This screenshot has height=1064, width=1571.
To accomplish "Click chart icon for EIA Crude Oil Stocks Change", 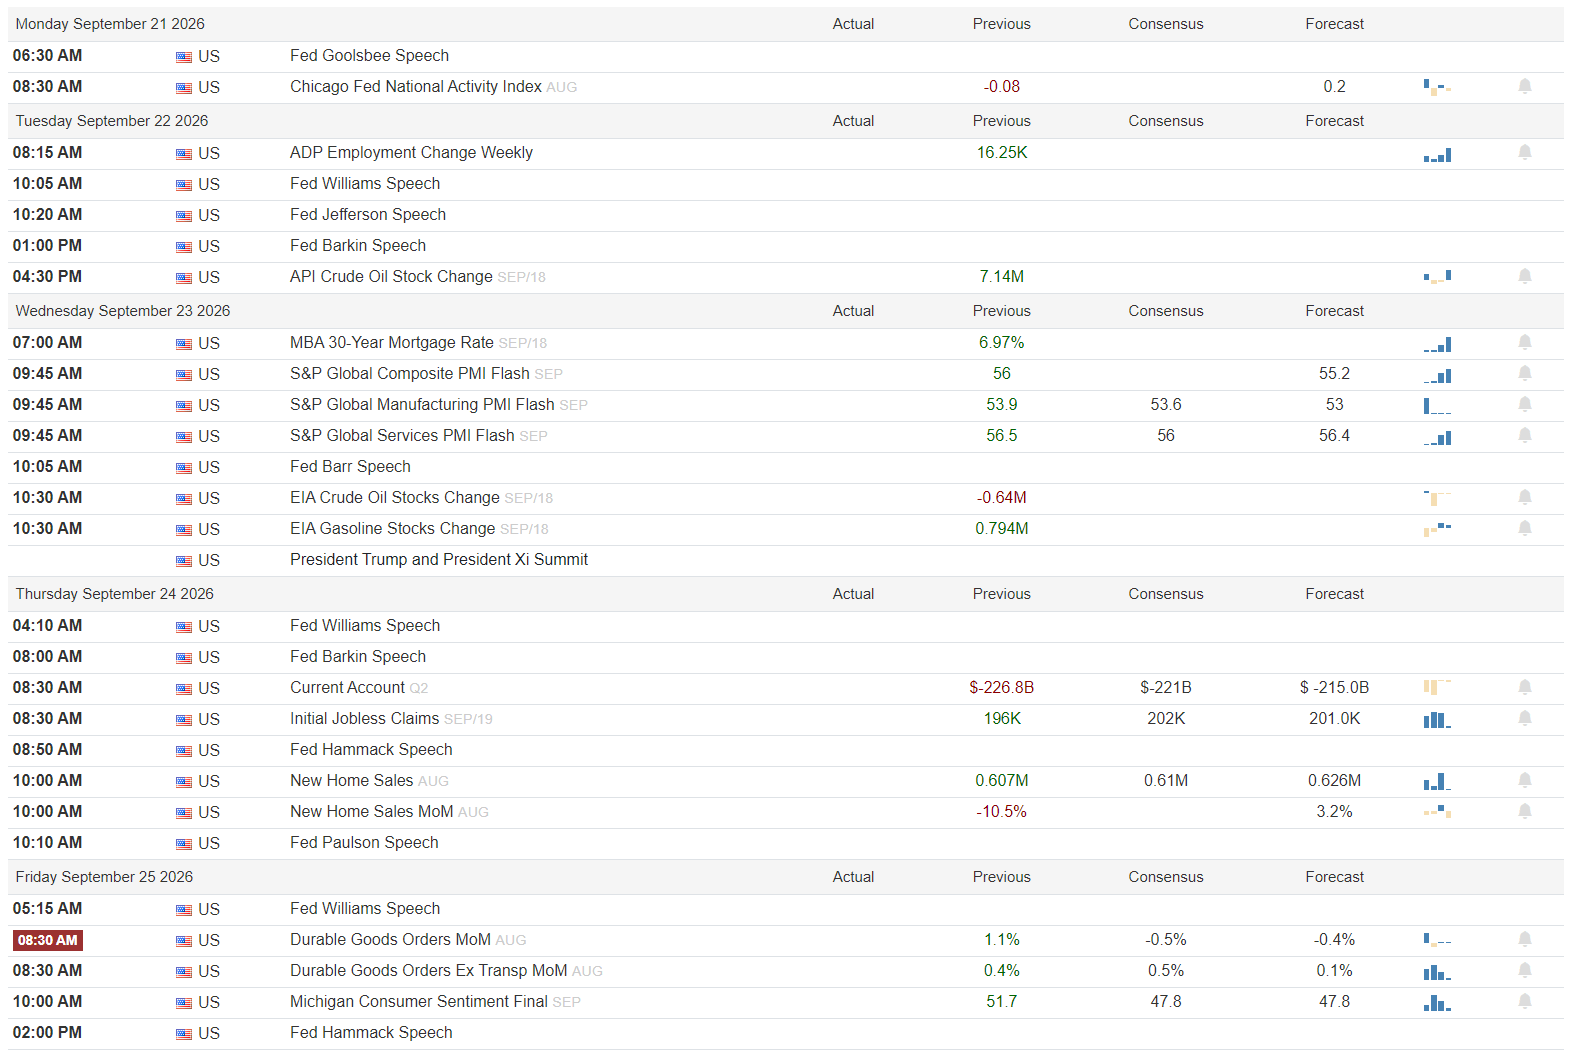I will 1437,498.
